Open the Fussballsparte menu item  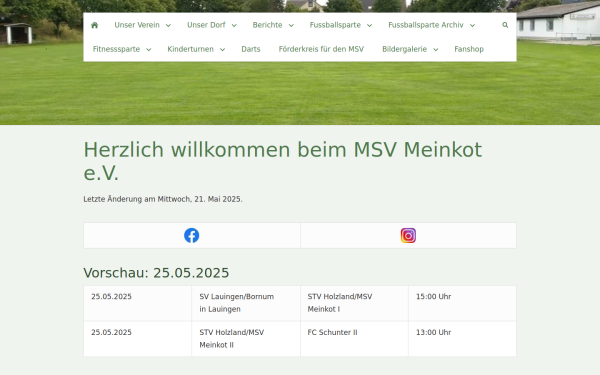pos(335,25)
